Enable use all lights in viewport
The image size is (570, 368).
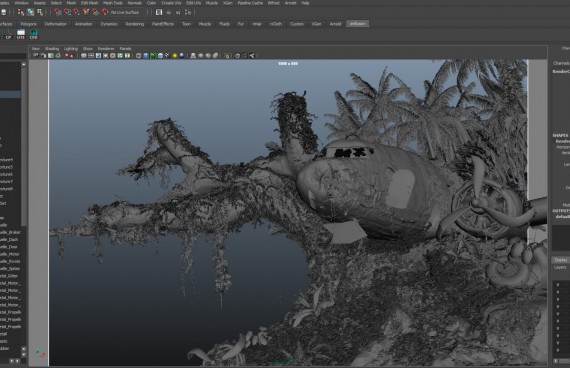click(174, 56)
